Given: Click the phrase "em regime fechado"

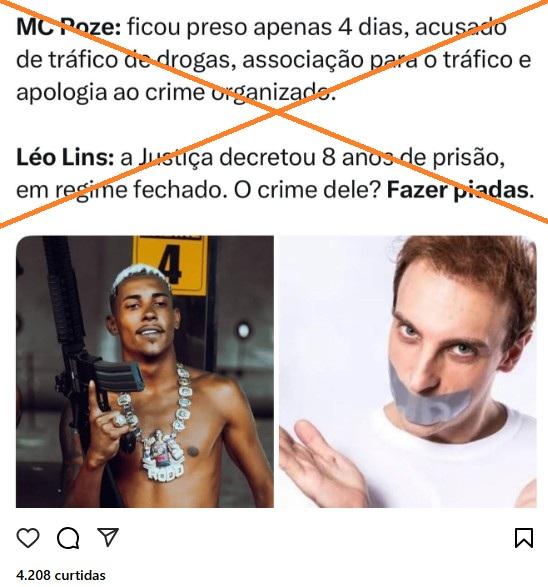Looking at the screenshot, I should (x=119, y=190).
